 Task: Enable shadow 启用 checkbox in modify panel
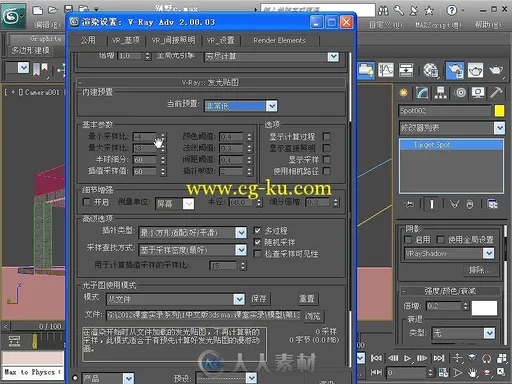click(408, 240)
